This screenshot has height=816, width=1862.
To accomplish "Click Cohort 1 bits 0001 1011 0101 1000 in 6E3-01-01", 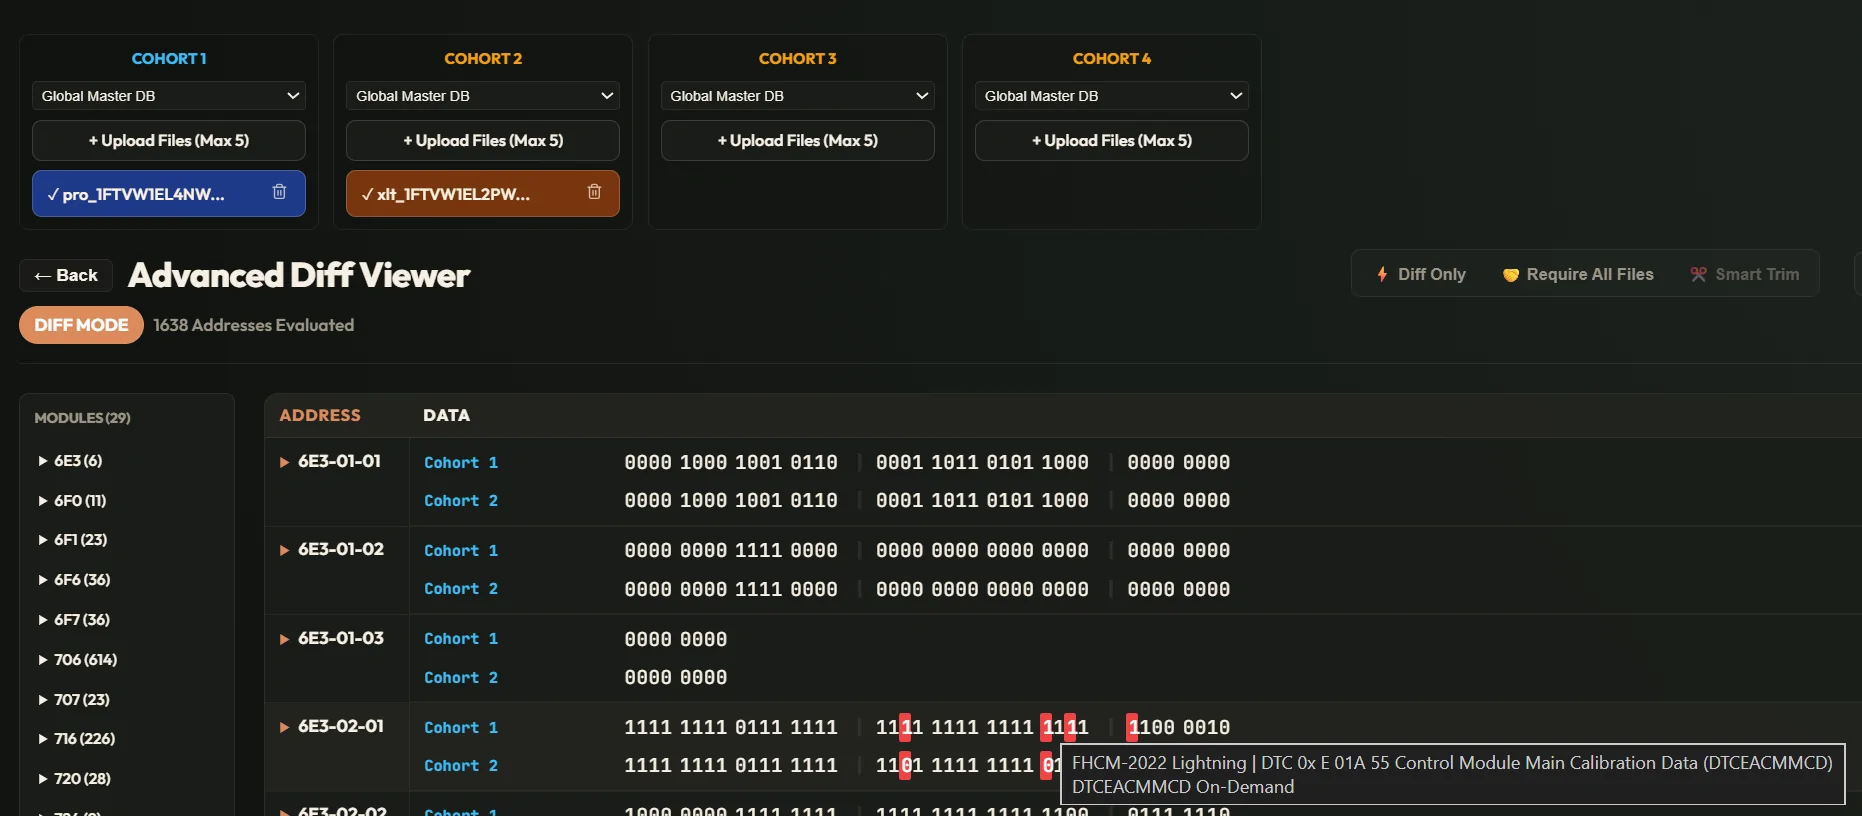I will pos(982,462).
